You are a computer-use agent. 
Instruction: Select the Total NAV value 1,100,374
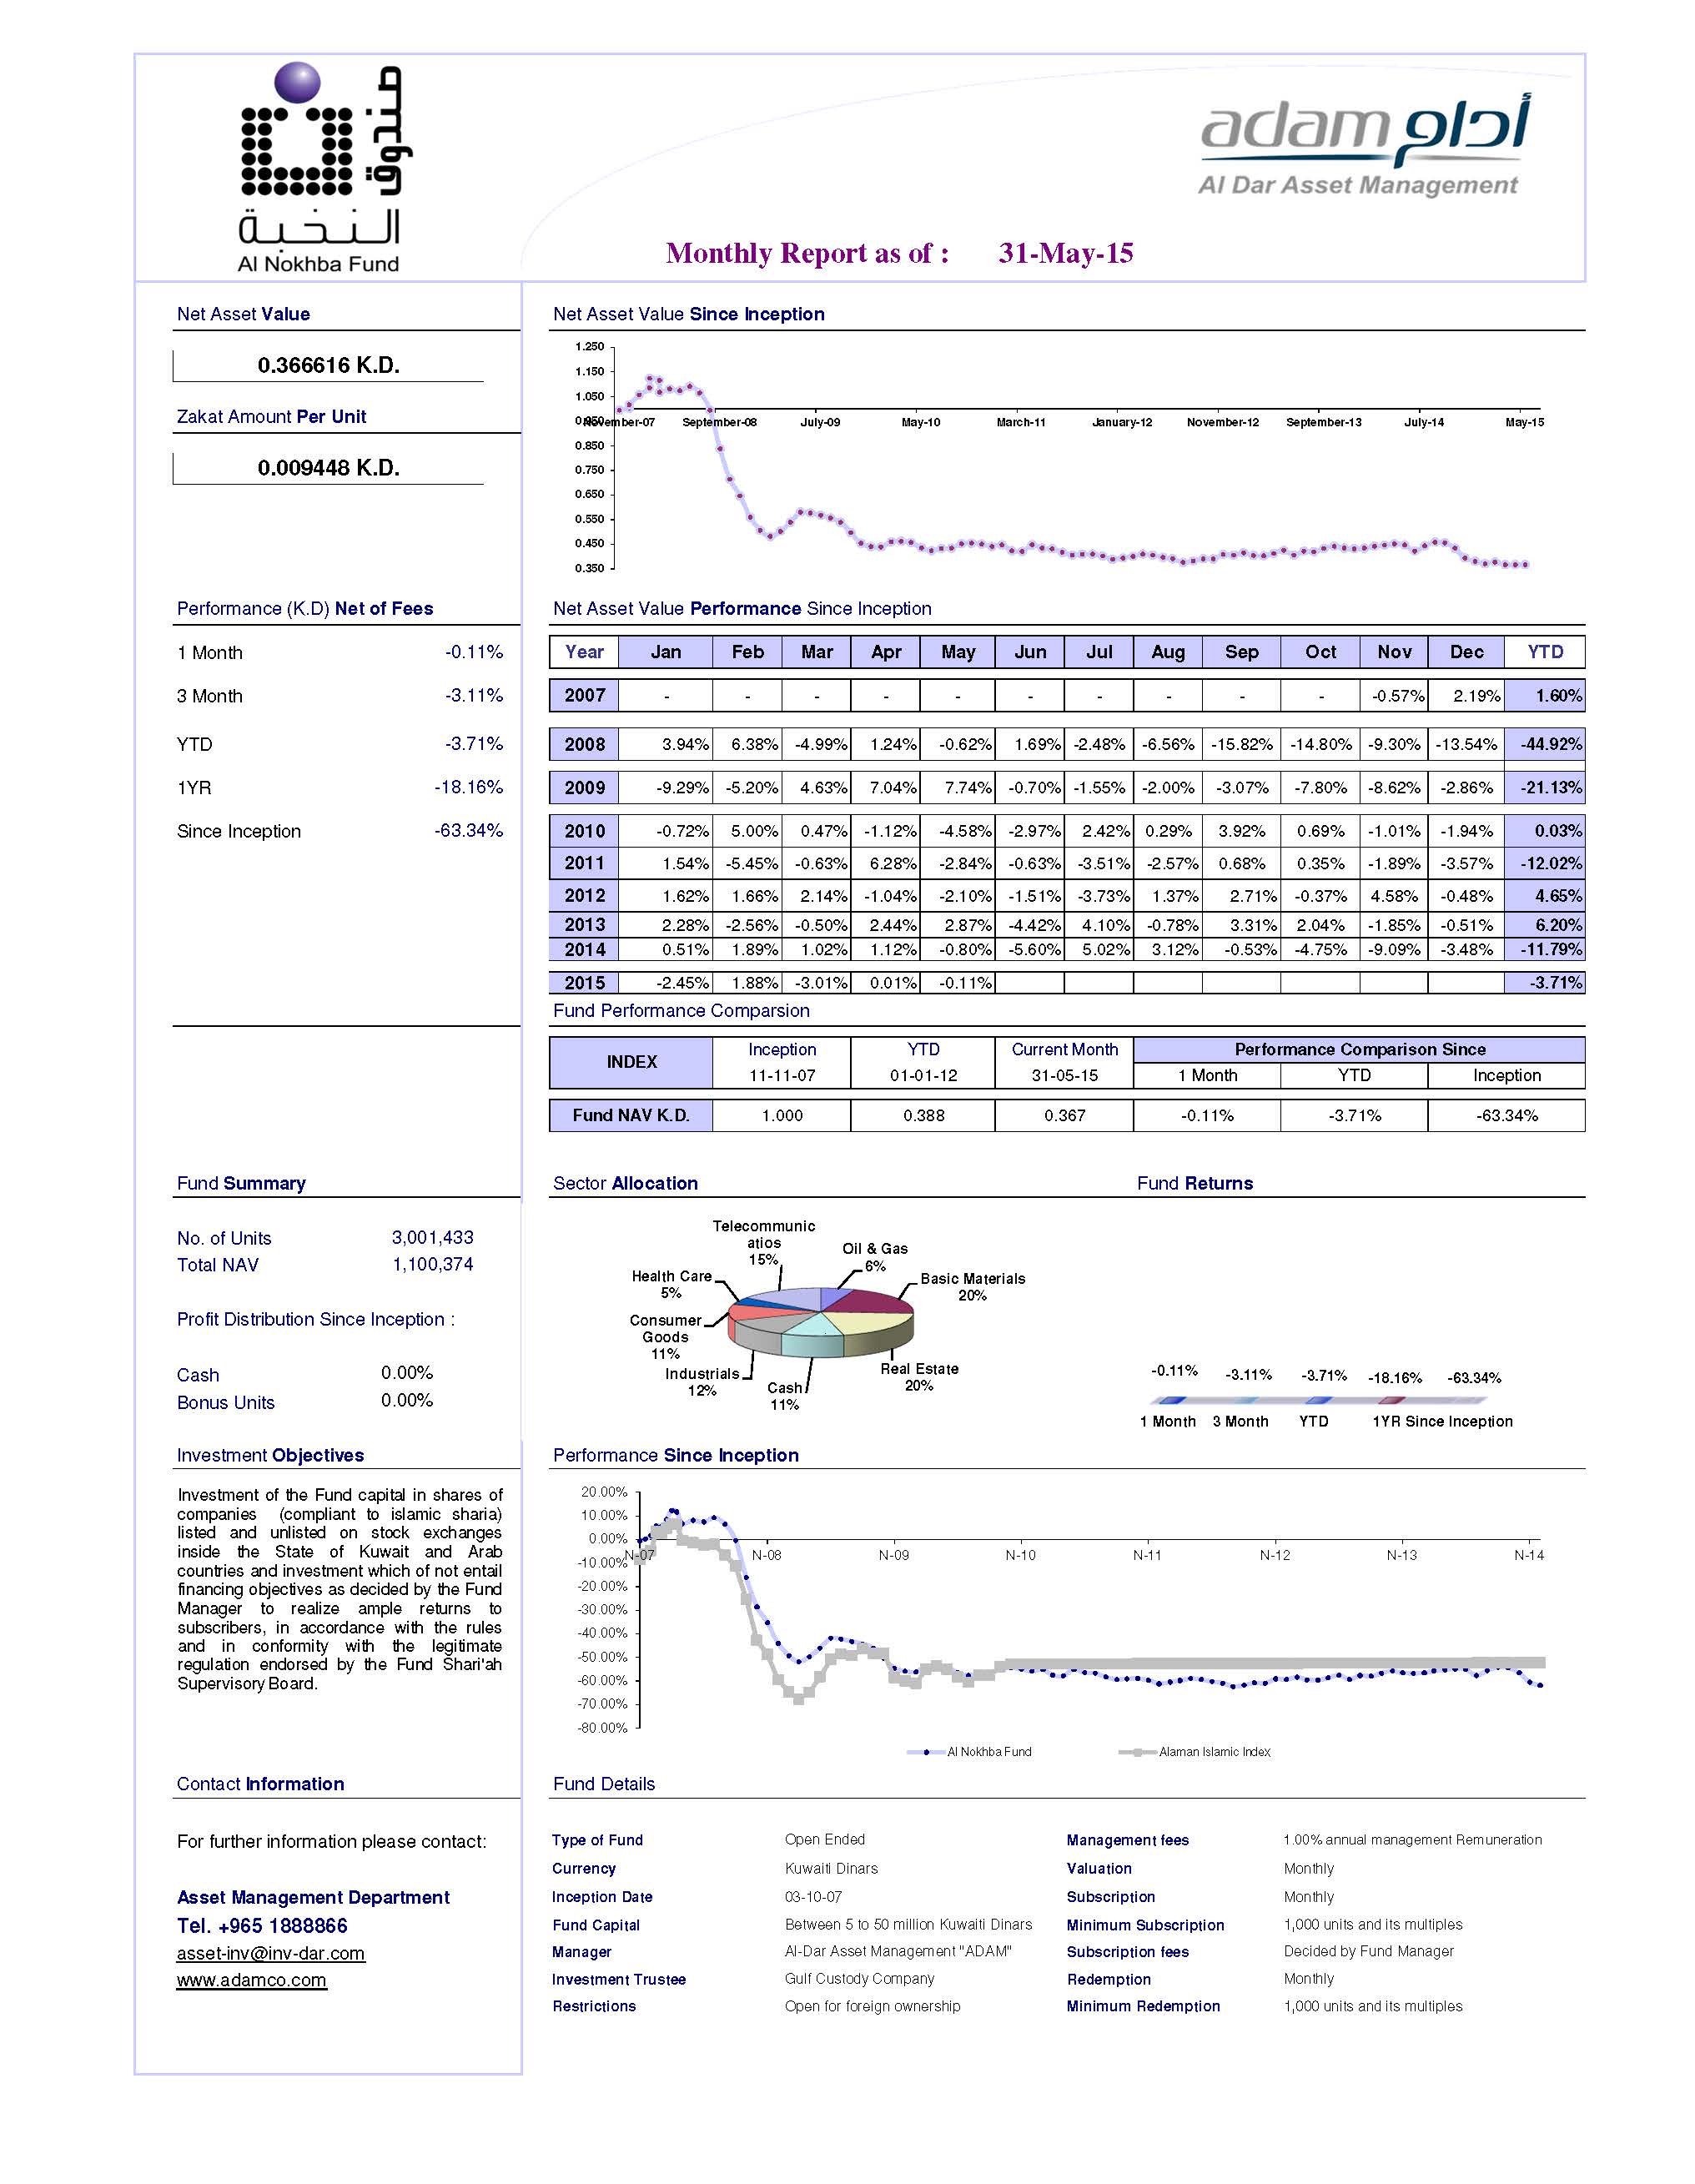click(432, 1264)
